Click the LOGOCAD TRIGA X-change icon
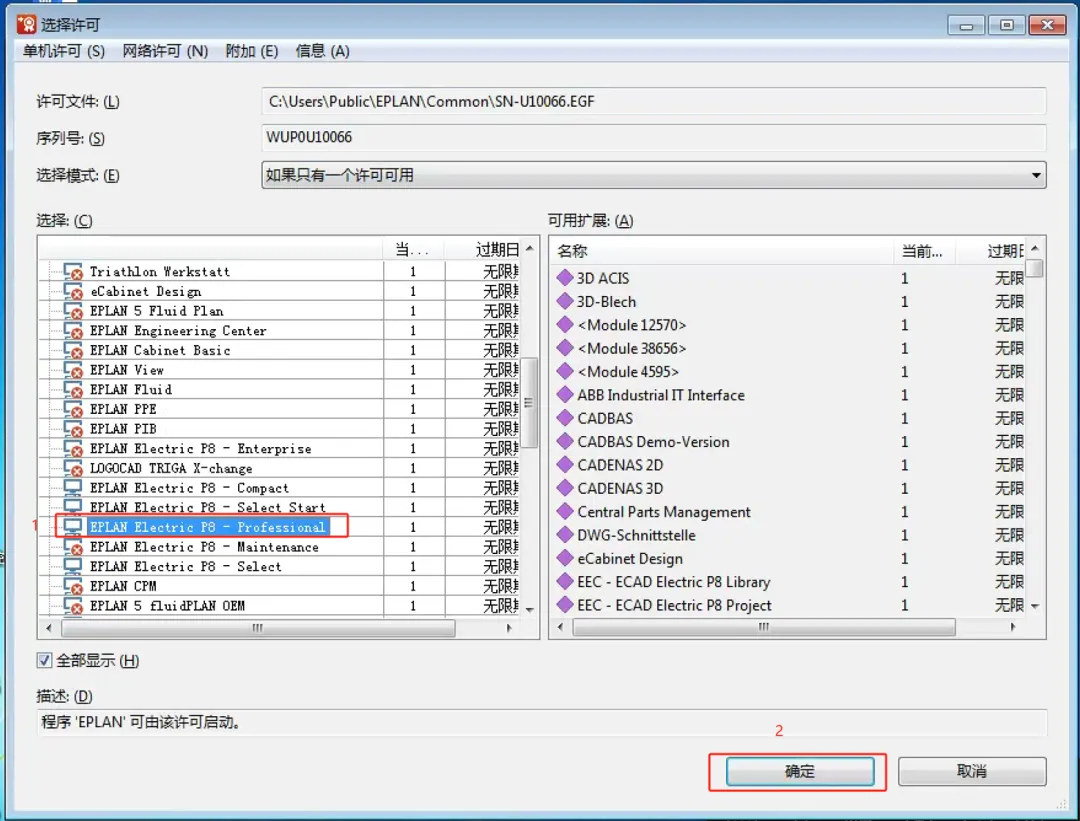The height and width of the screenshot is (821, 1080). tap(73, 468)
